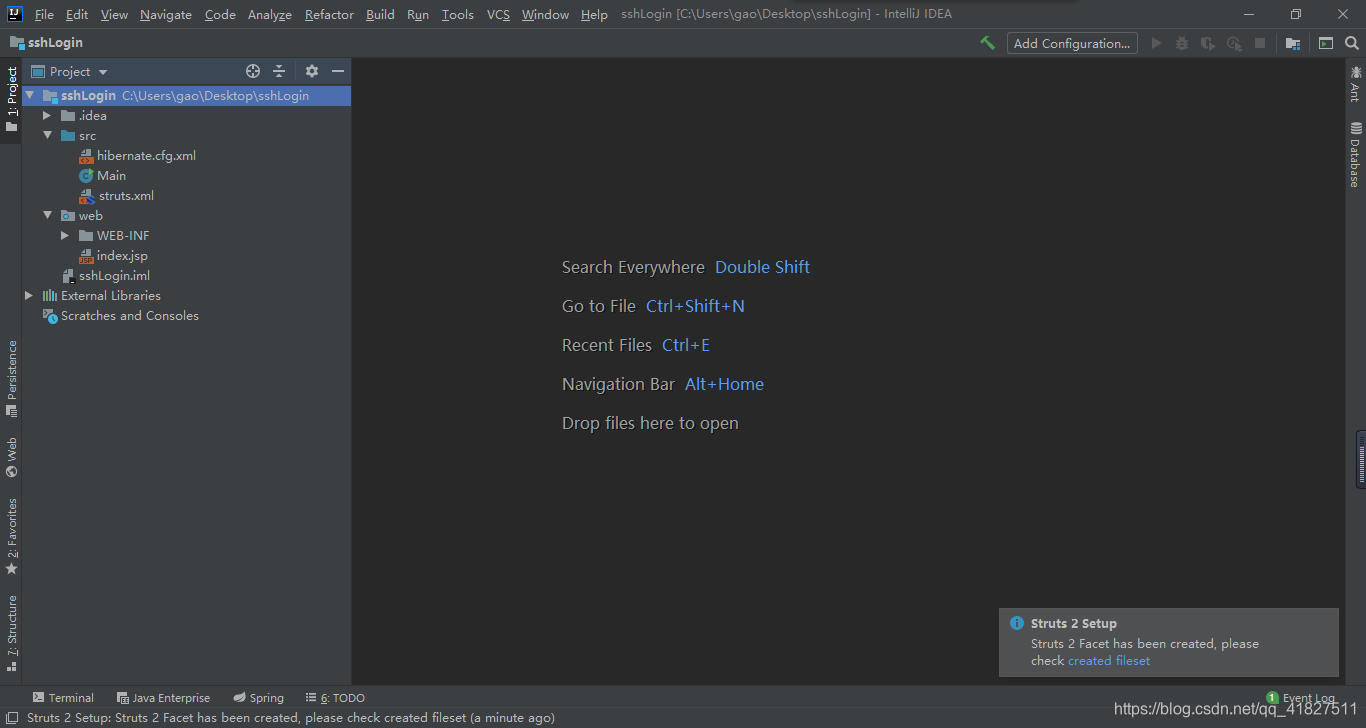Open the 6: TODO tool window

pos(335,698)
